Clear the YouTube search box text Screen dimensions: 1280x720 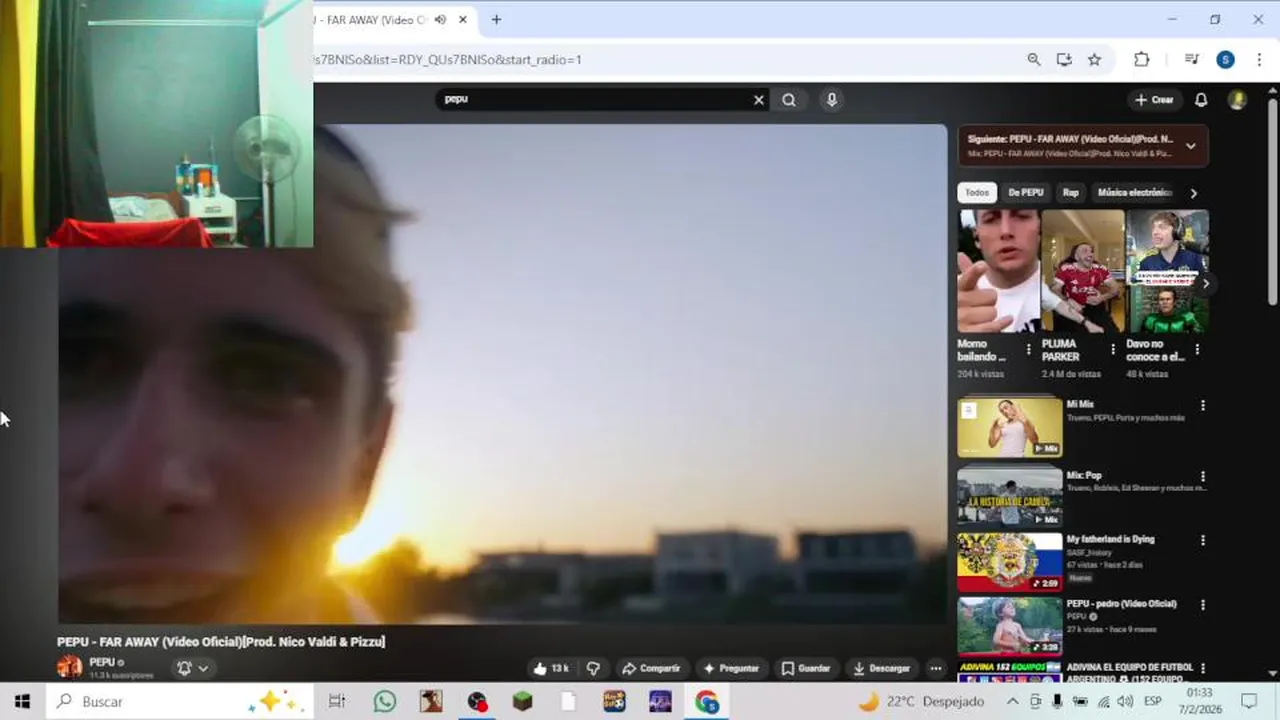pos(758,100)
